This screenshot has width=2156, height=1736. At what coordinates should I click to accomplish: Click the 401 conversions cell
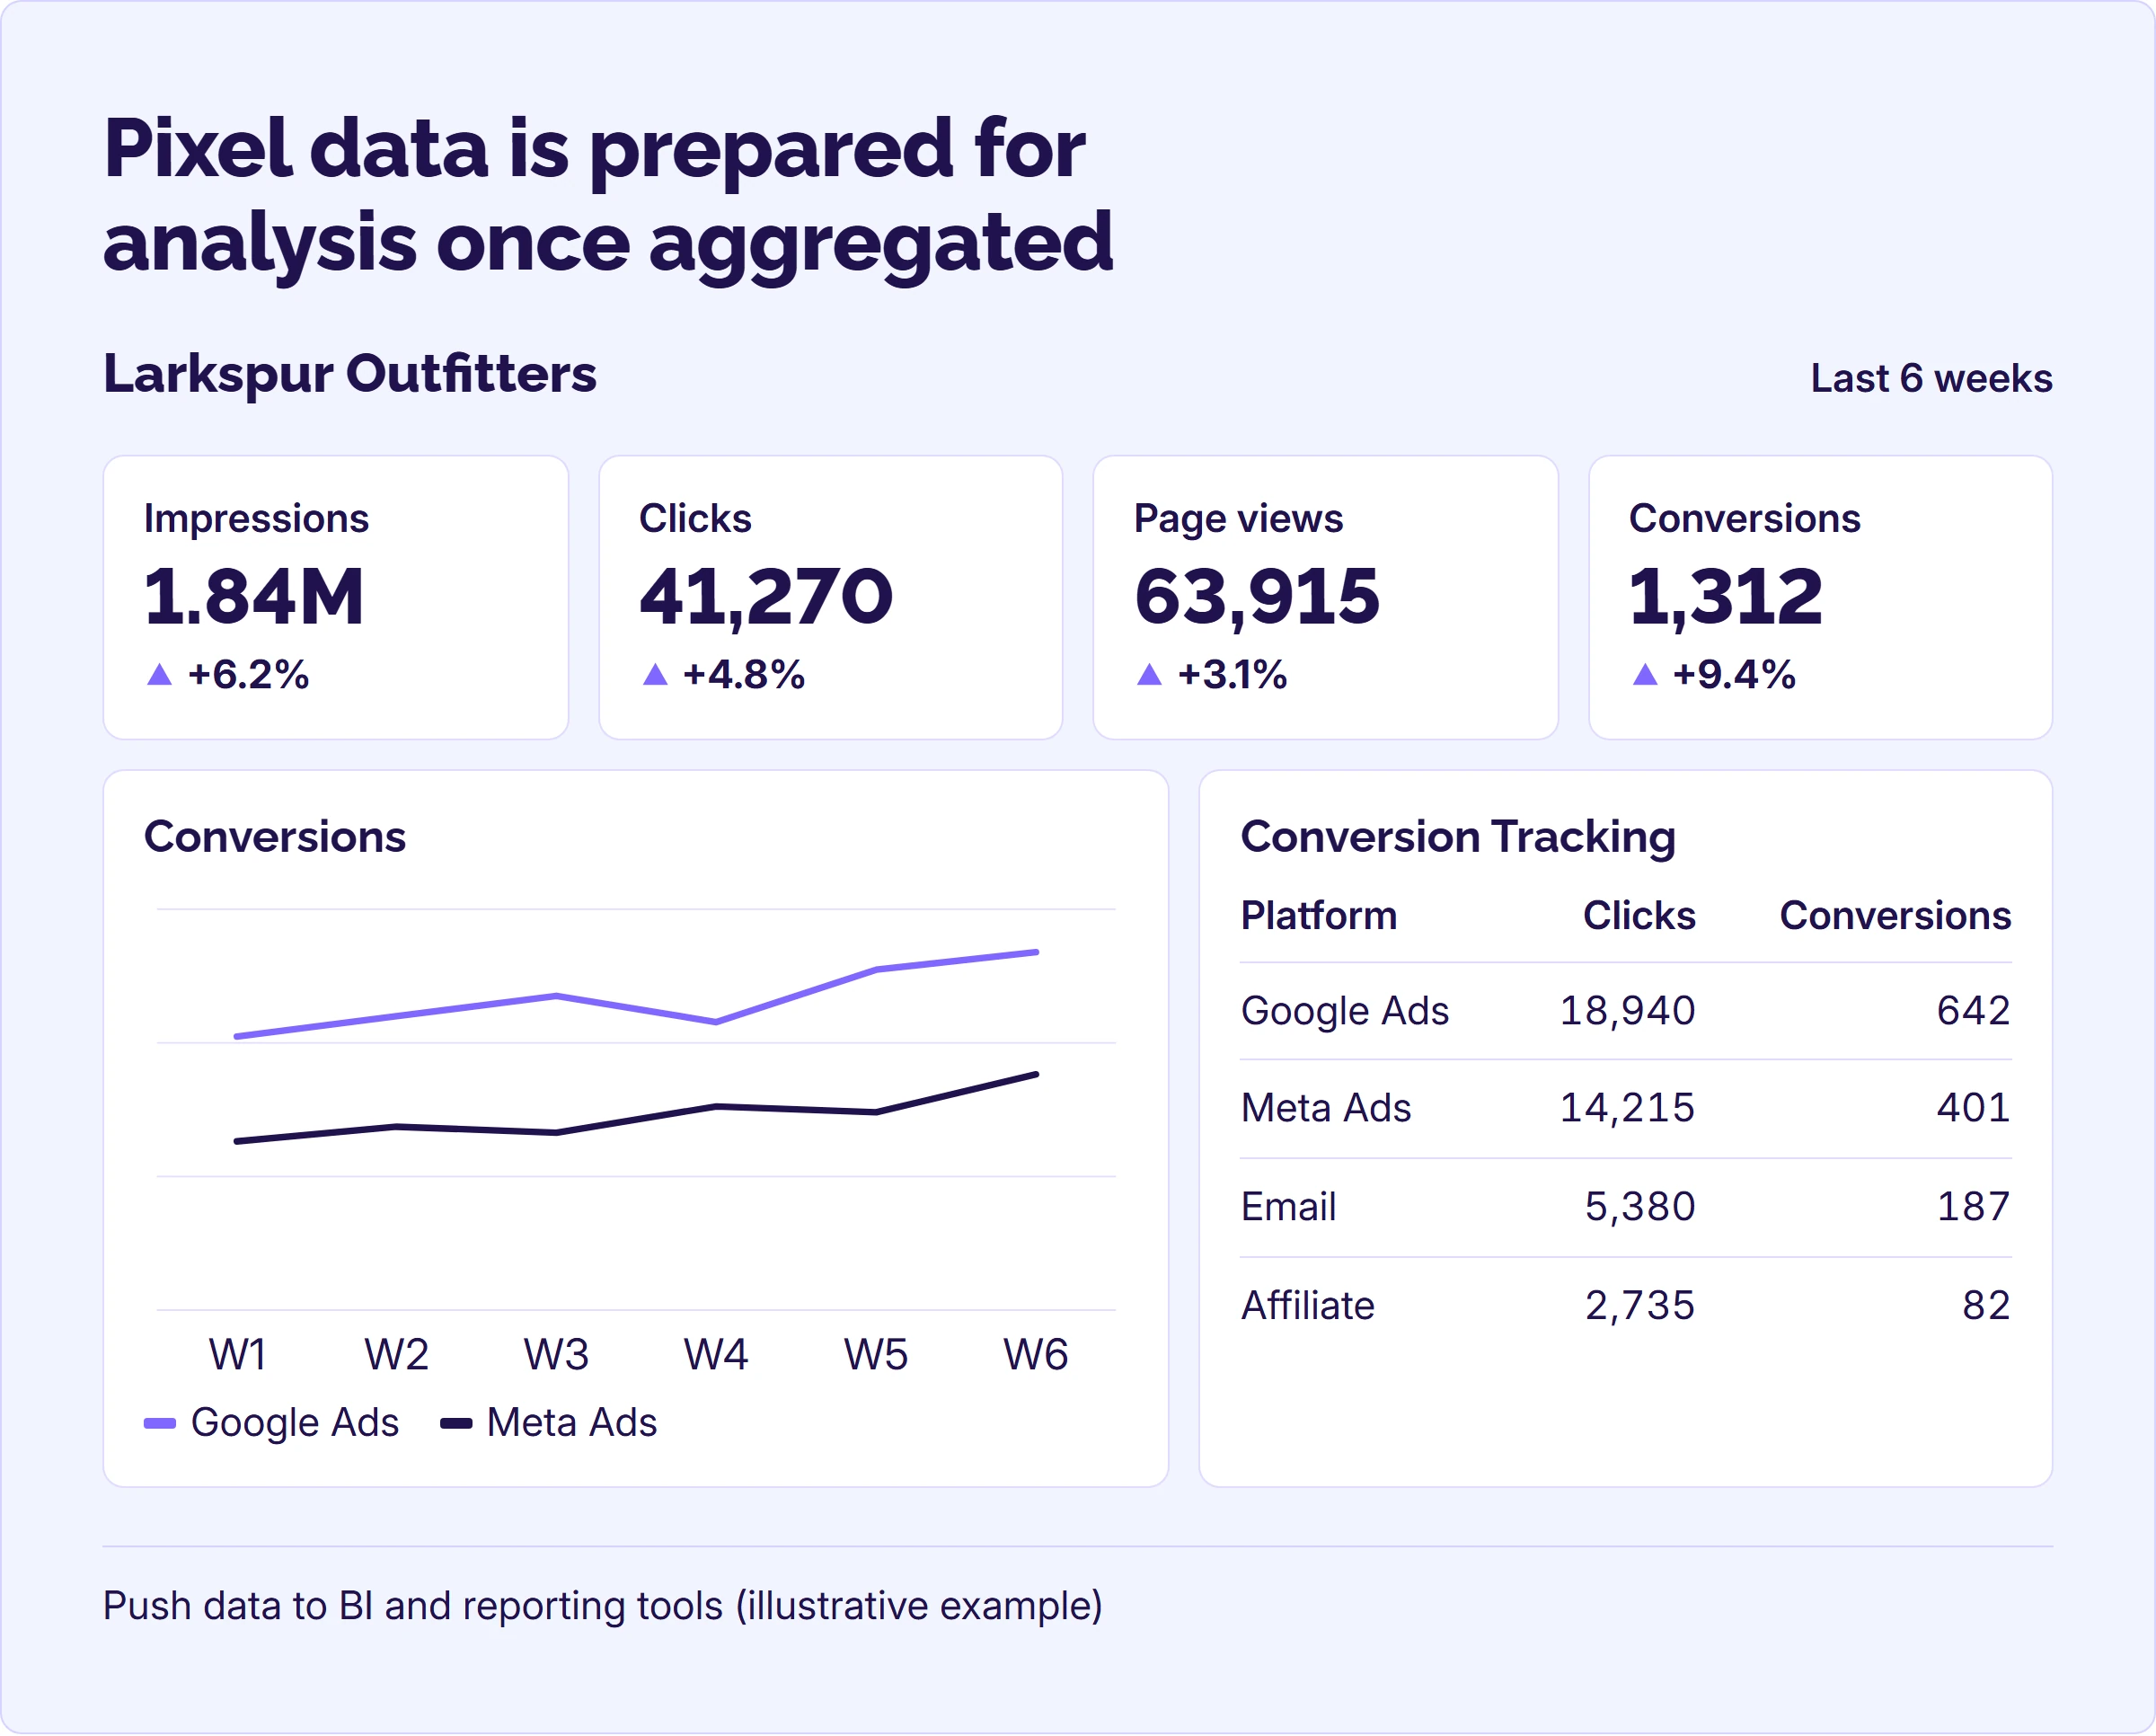(1974, 1108)
